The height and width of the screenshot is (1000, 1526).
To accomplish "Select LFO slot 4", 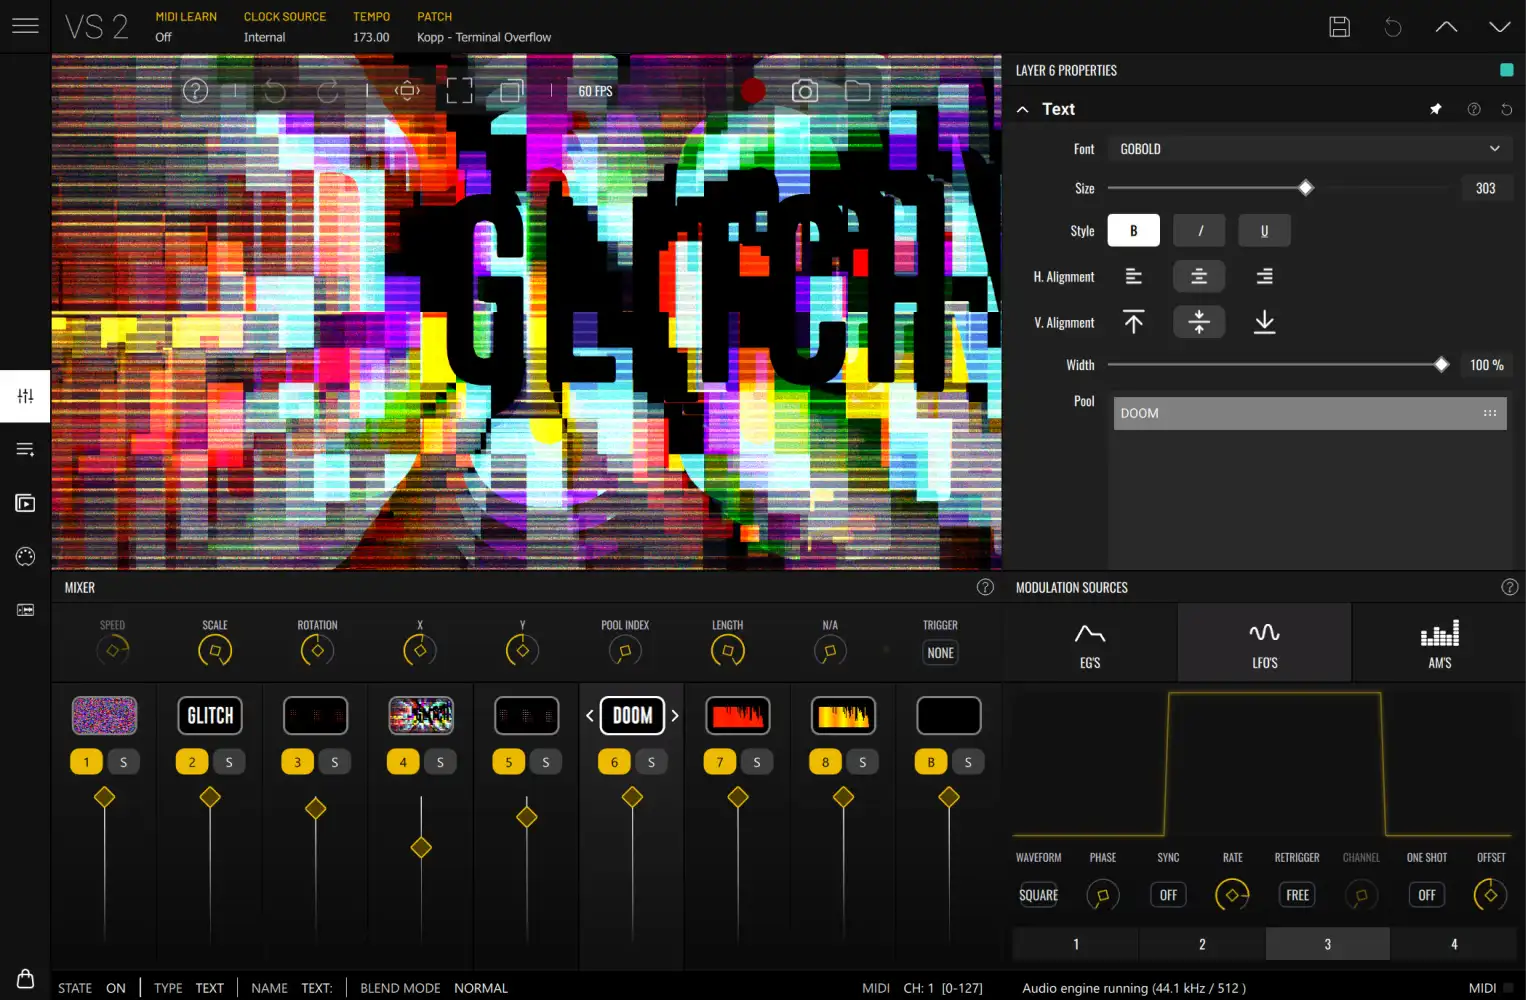I will [1453, 943].
